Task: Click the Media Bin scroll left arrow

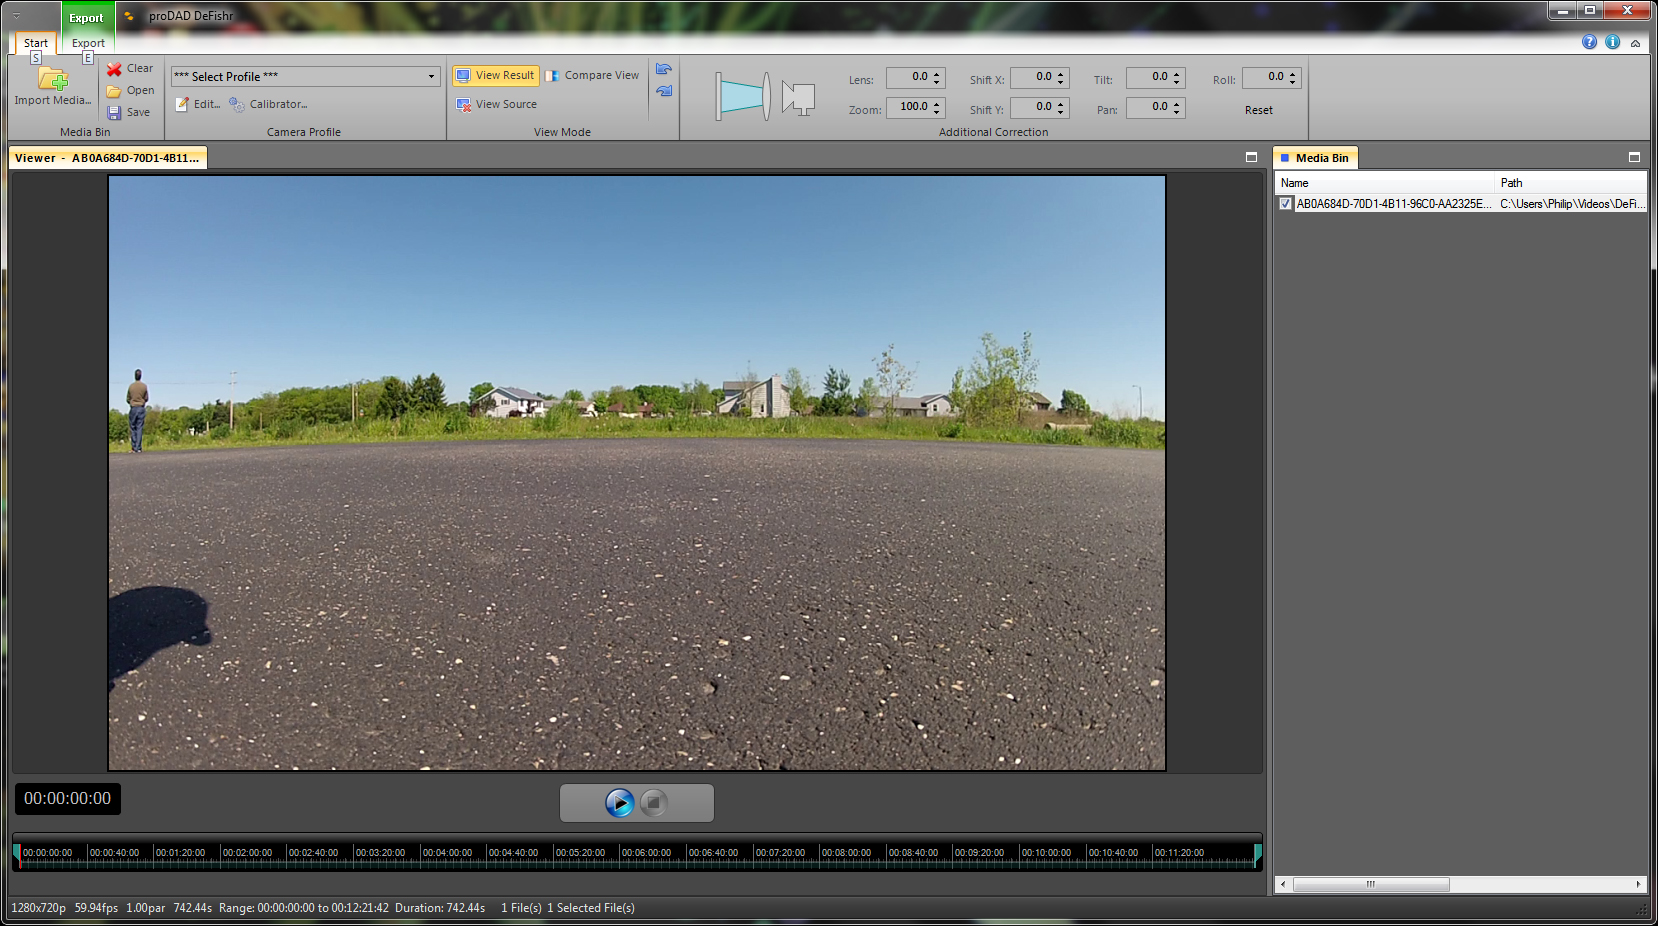Action: [x=1284, y=885]
